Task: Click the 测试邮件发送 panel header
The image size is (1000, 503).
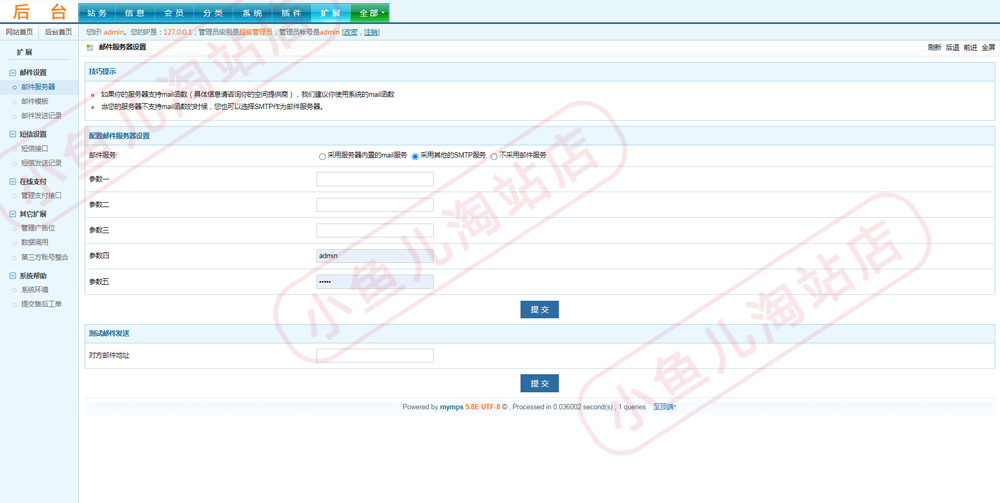Action: 540,333
